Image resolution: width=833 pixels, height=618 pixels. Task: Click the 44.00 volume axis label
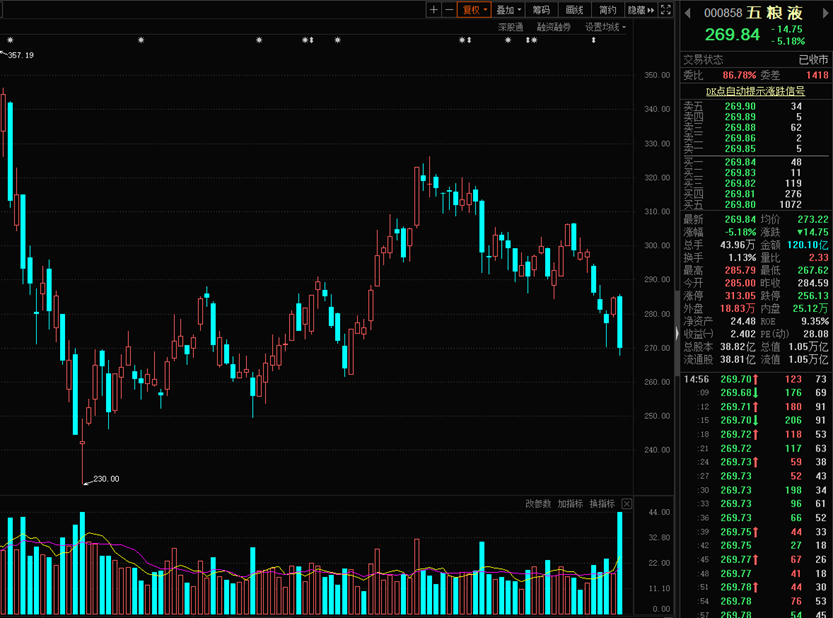click(659, 512)
